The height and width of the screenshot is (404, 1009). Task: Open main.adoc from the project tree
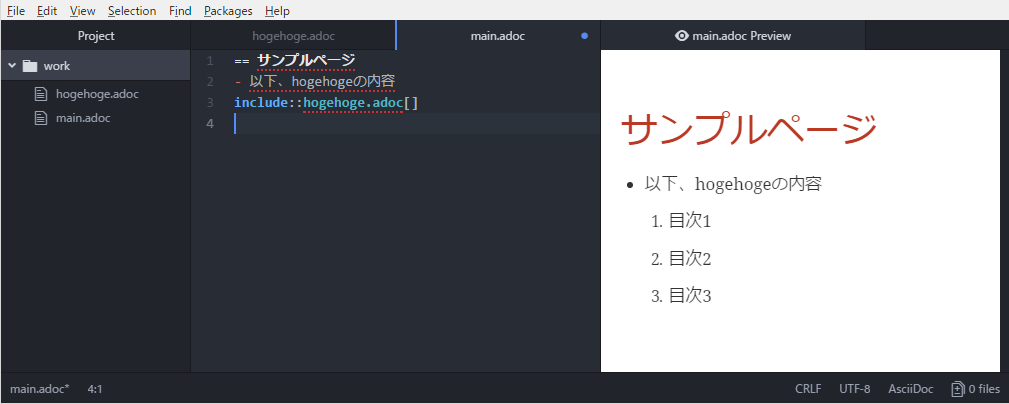click(83, 118)
